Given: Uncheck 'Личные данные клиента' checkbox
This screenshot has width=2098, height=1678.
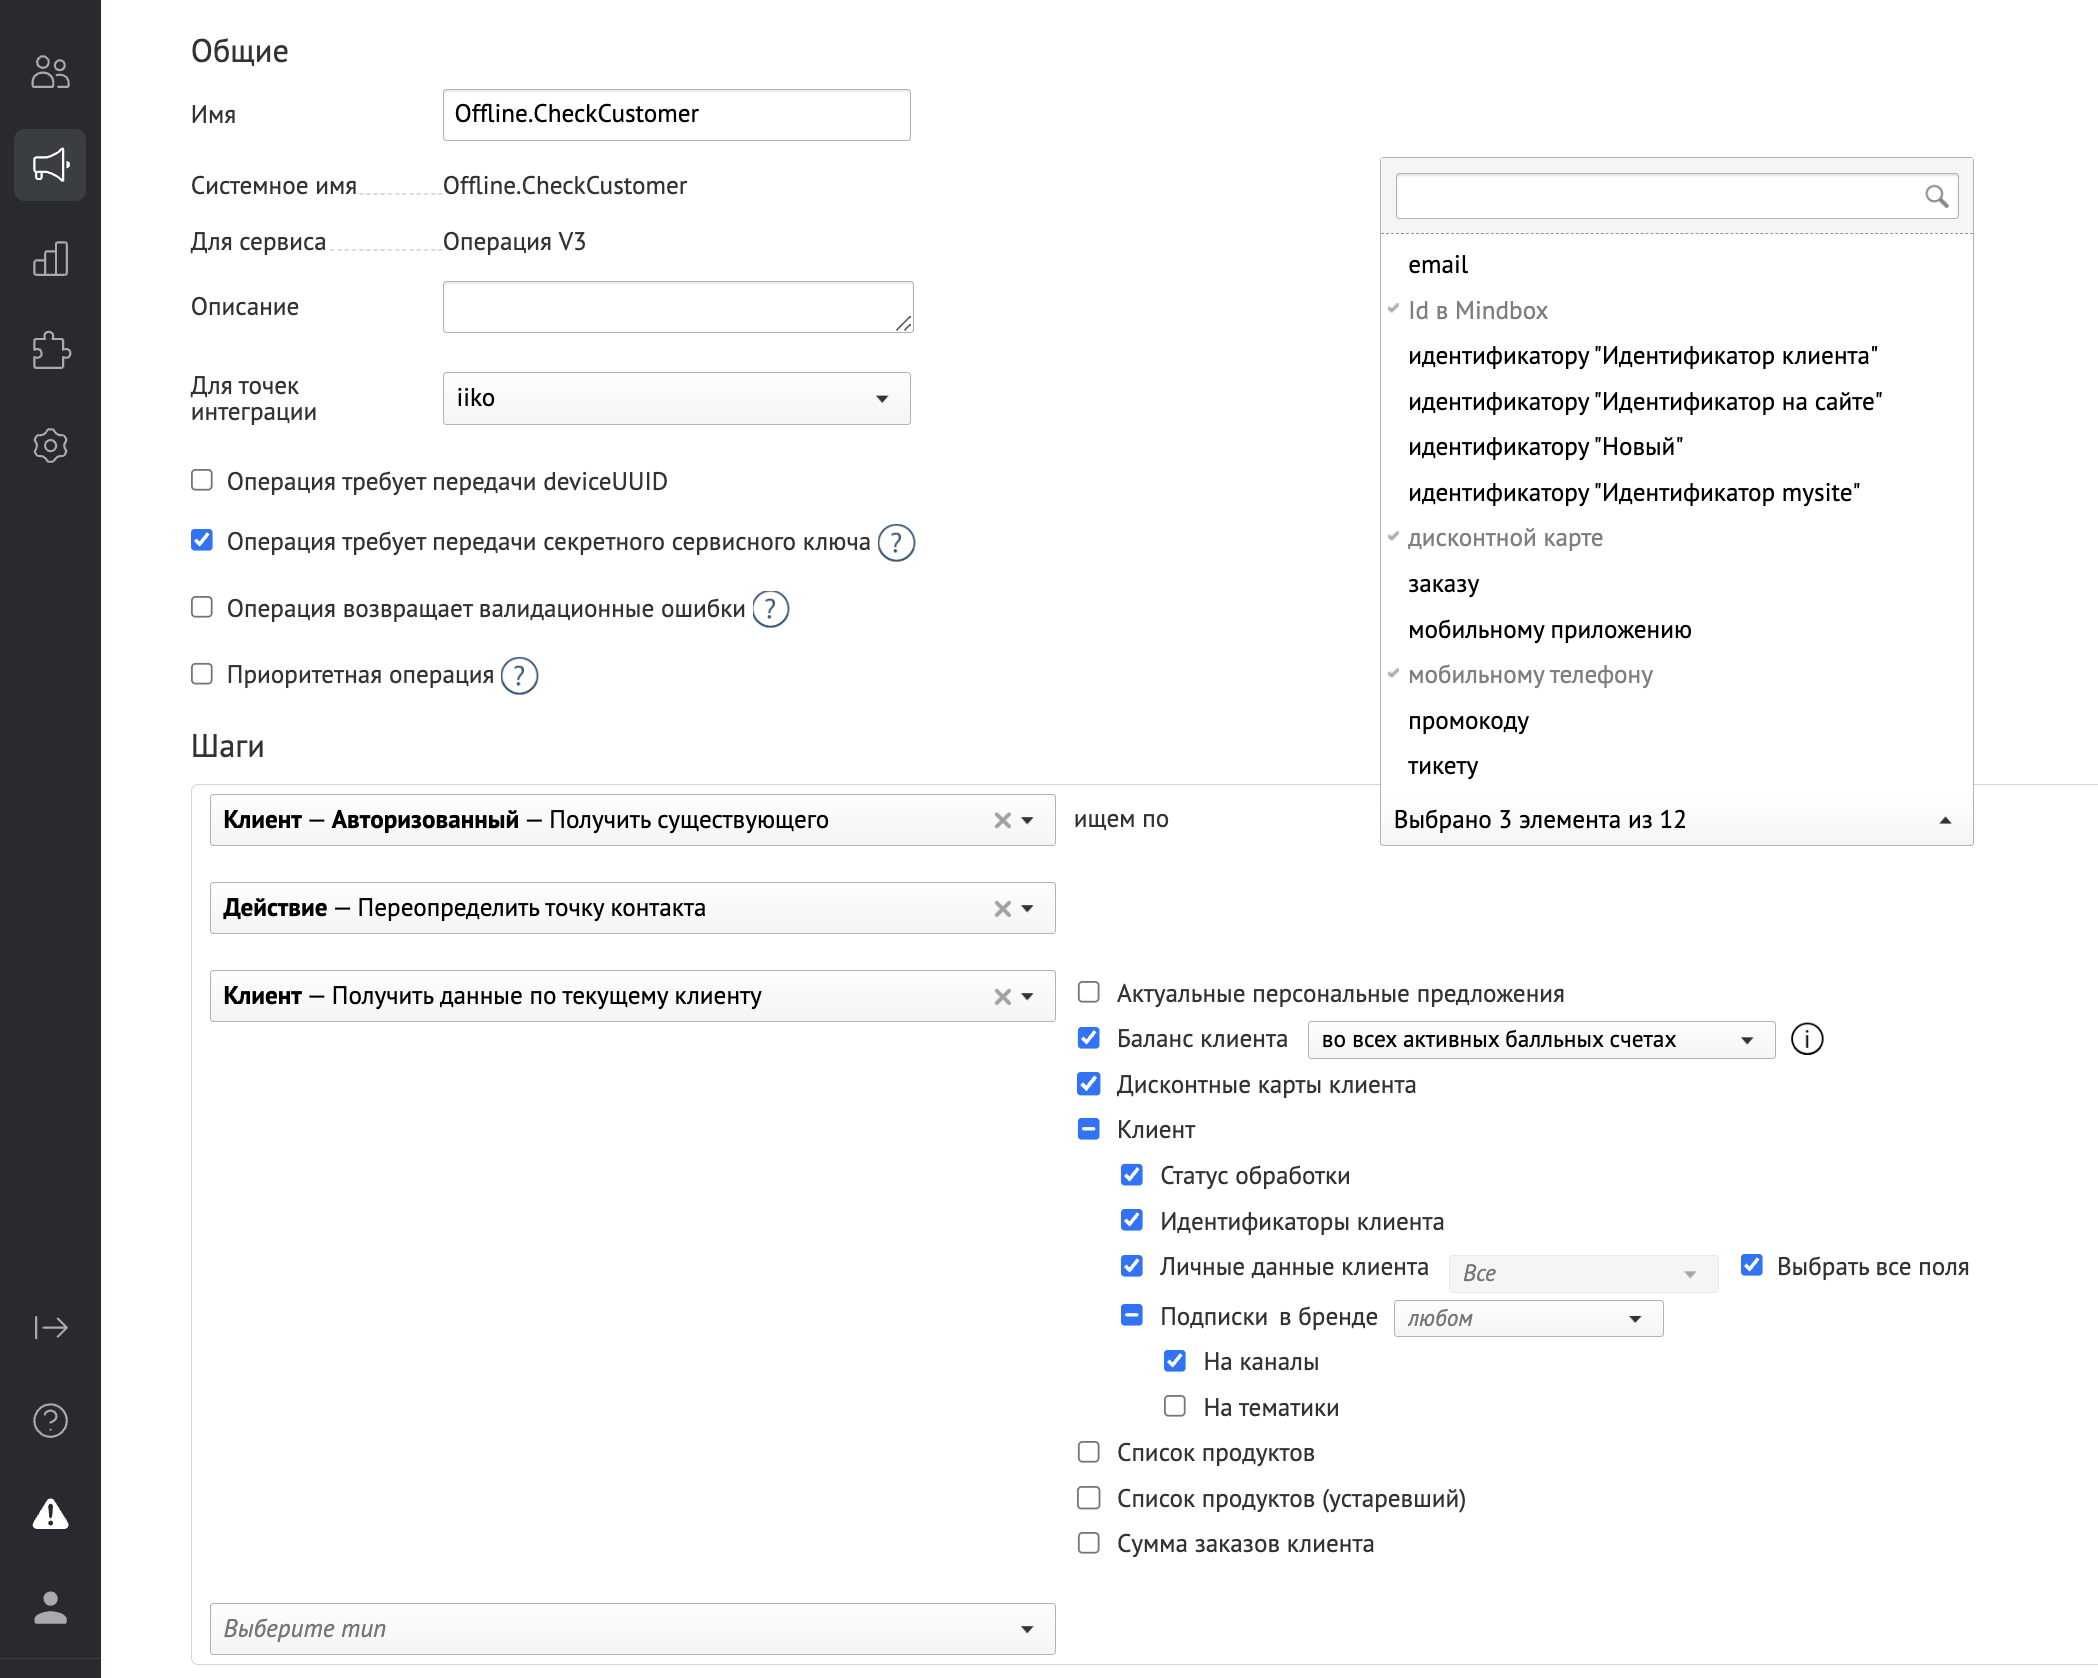Looking at the screenshot, I should coord(1132,1266).
